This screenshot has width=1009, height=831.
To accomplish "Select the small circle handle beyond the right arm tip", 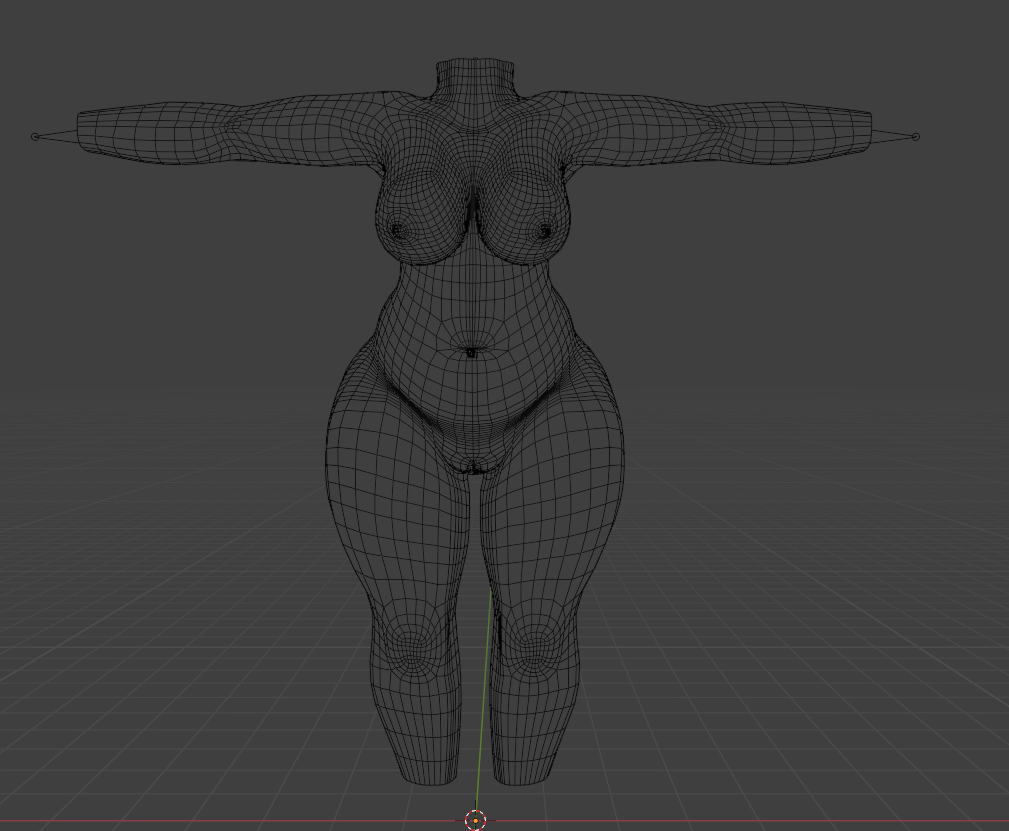I will (x=916, y=136).
